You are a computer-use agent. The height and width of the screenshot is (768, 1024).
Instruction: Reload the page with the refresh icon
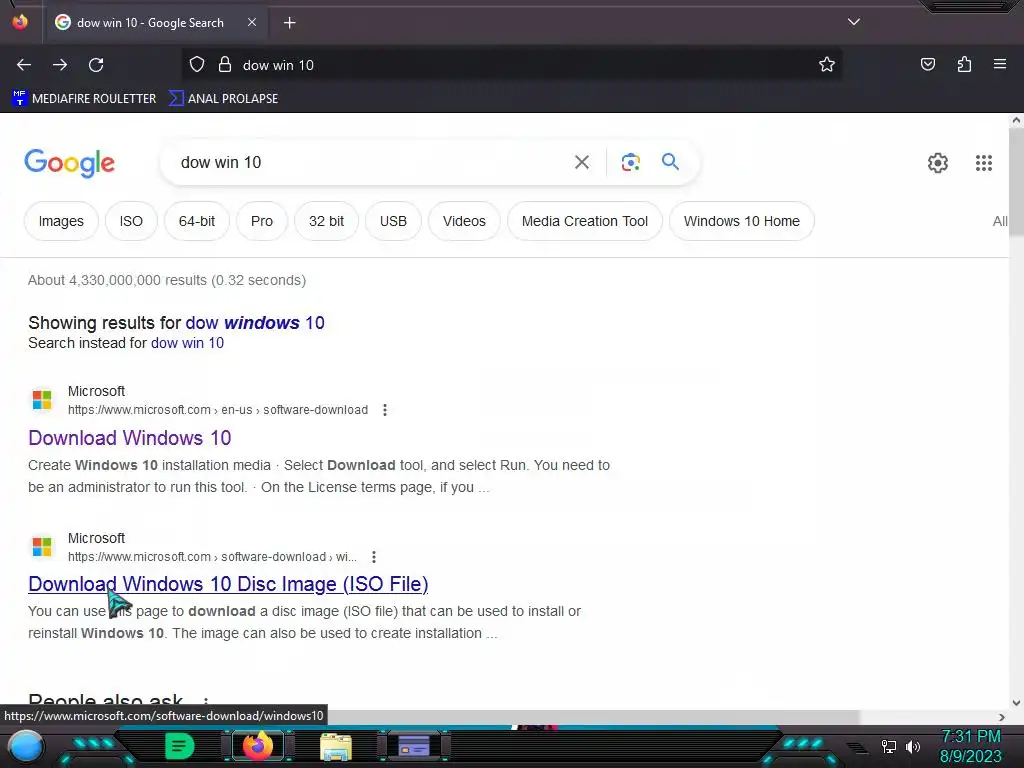click(x=96, y=65)
